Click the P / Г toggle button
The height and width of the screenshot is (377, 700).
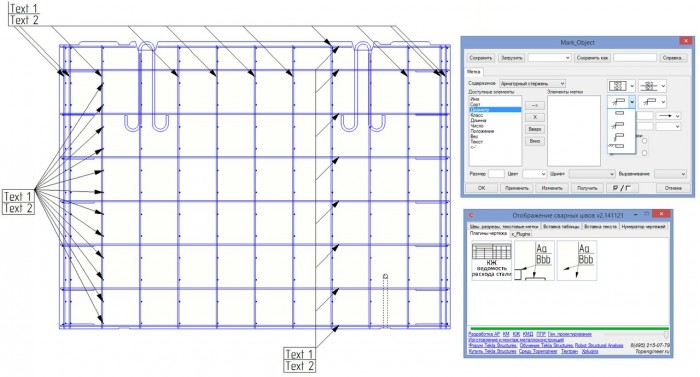coord(621,188)
